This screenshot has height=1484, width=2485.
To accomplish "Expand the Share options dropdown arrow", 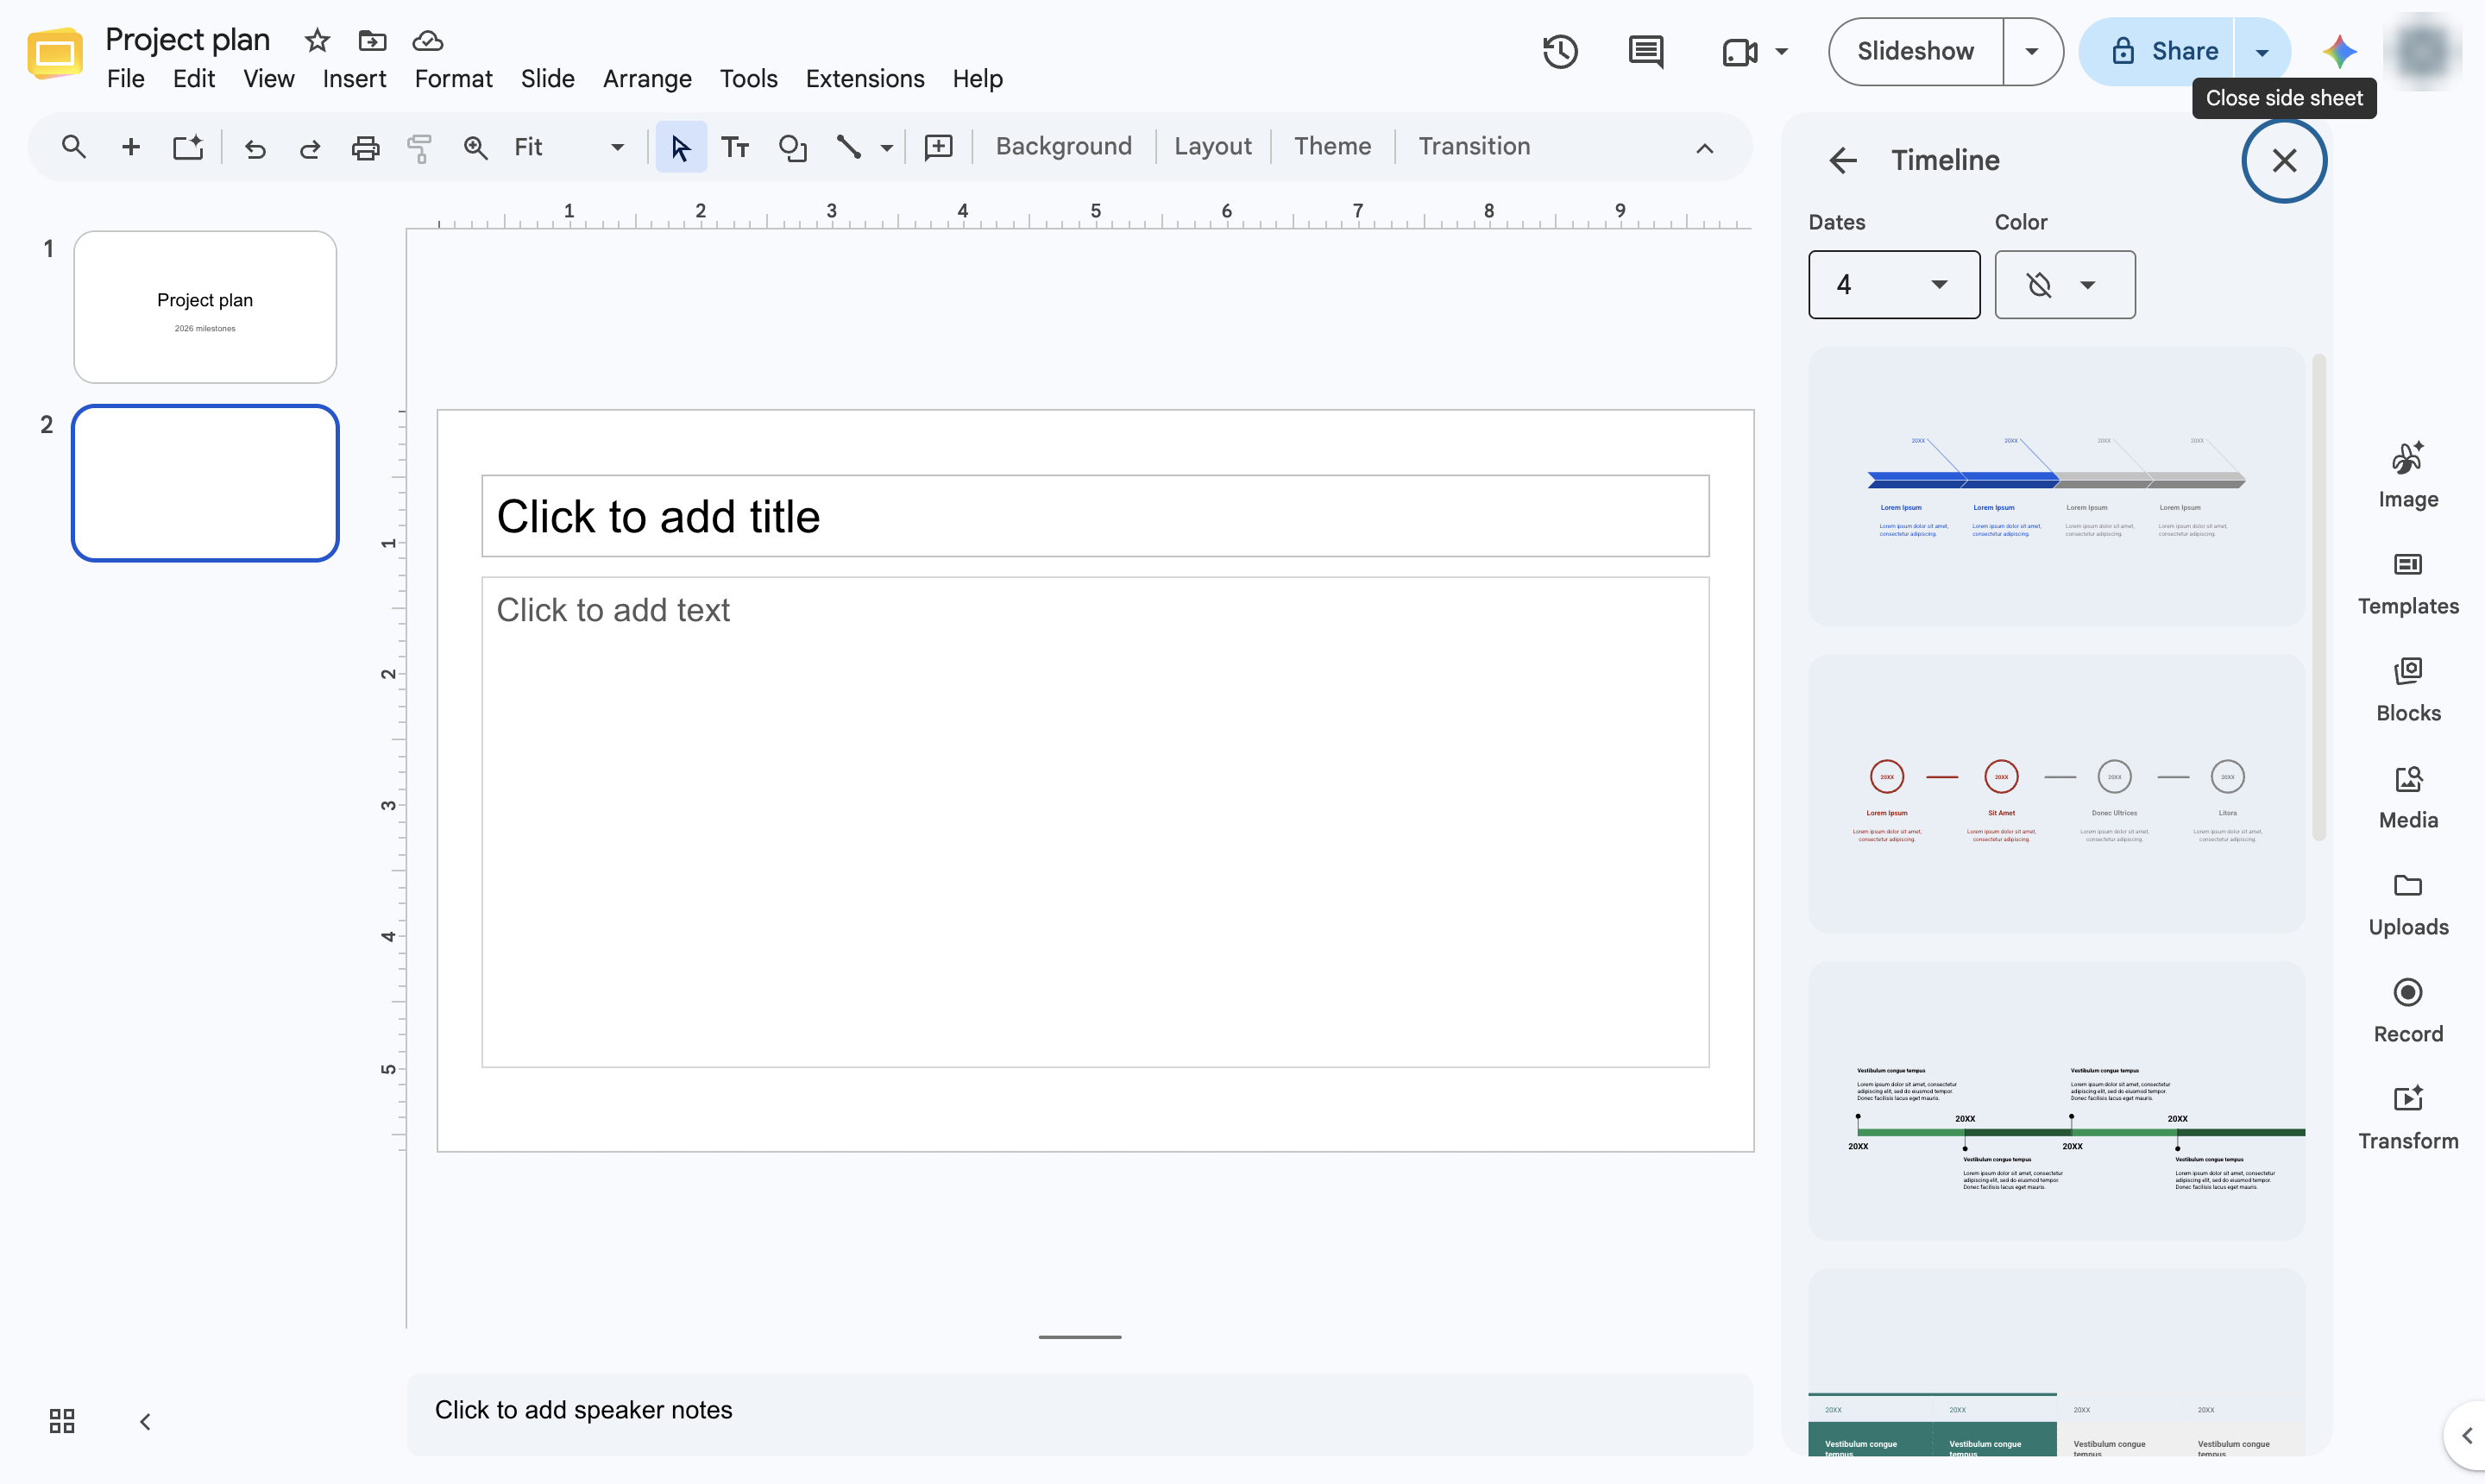I will tap(2262, 51).
